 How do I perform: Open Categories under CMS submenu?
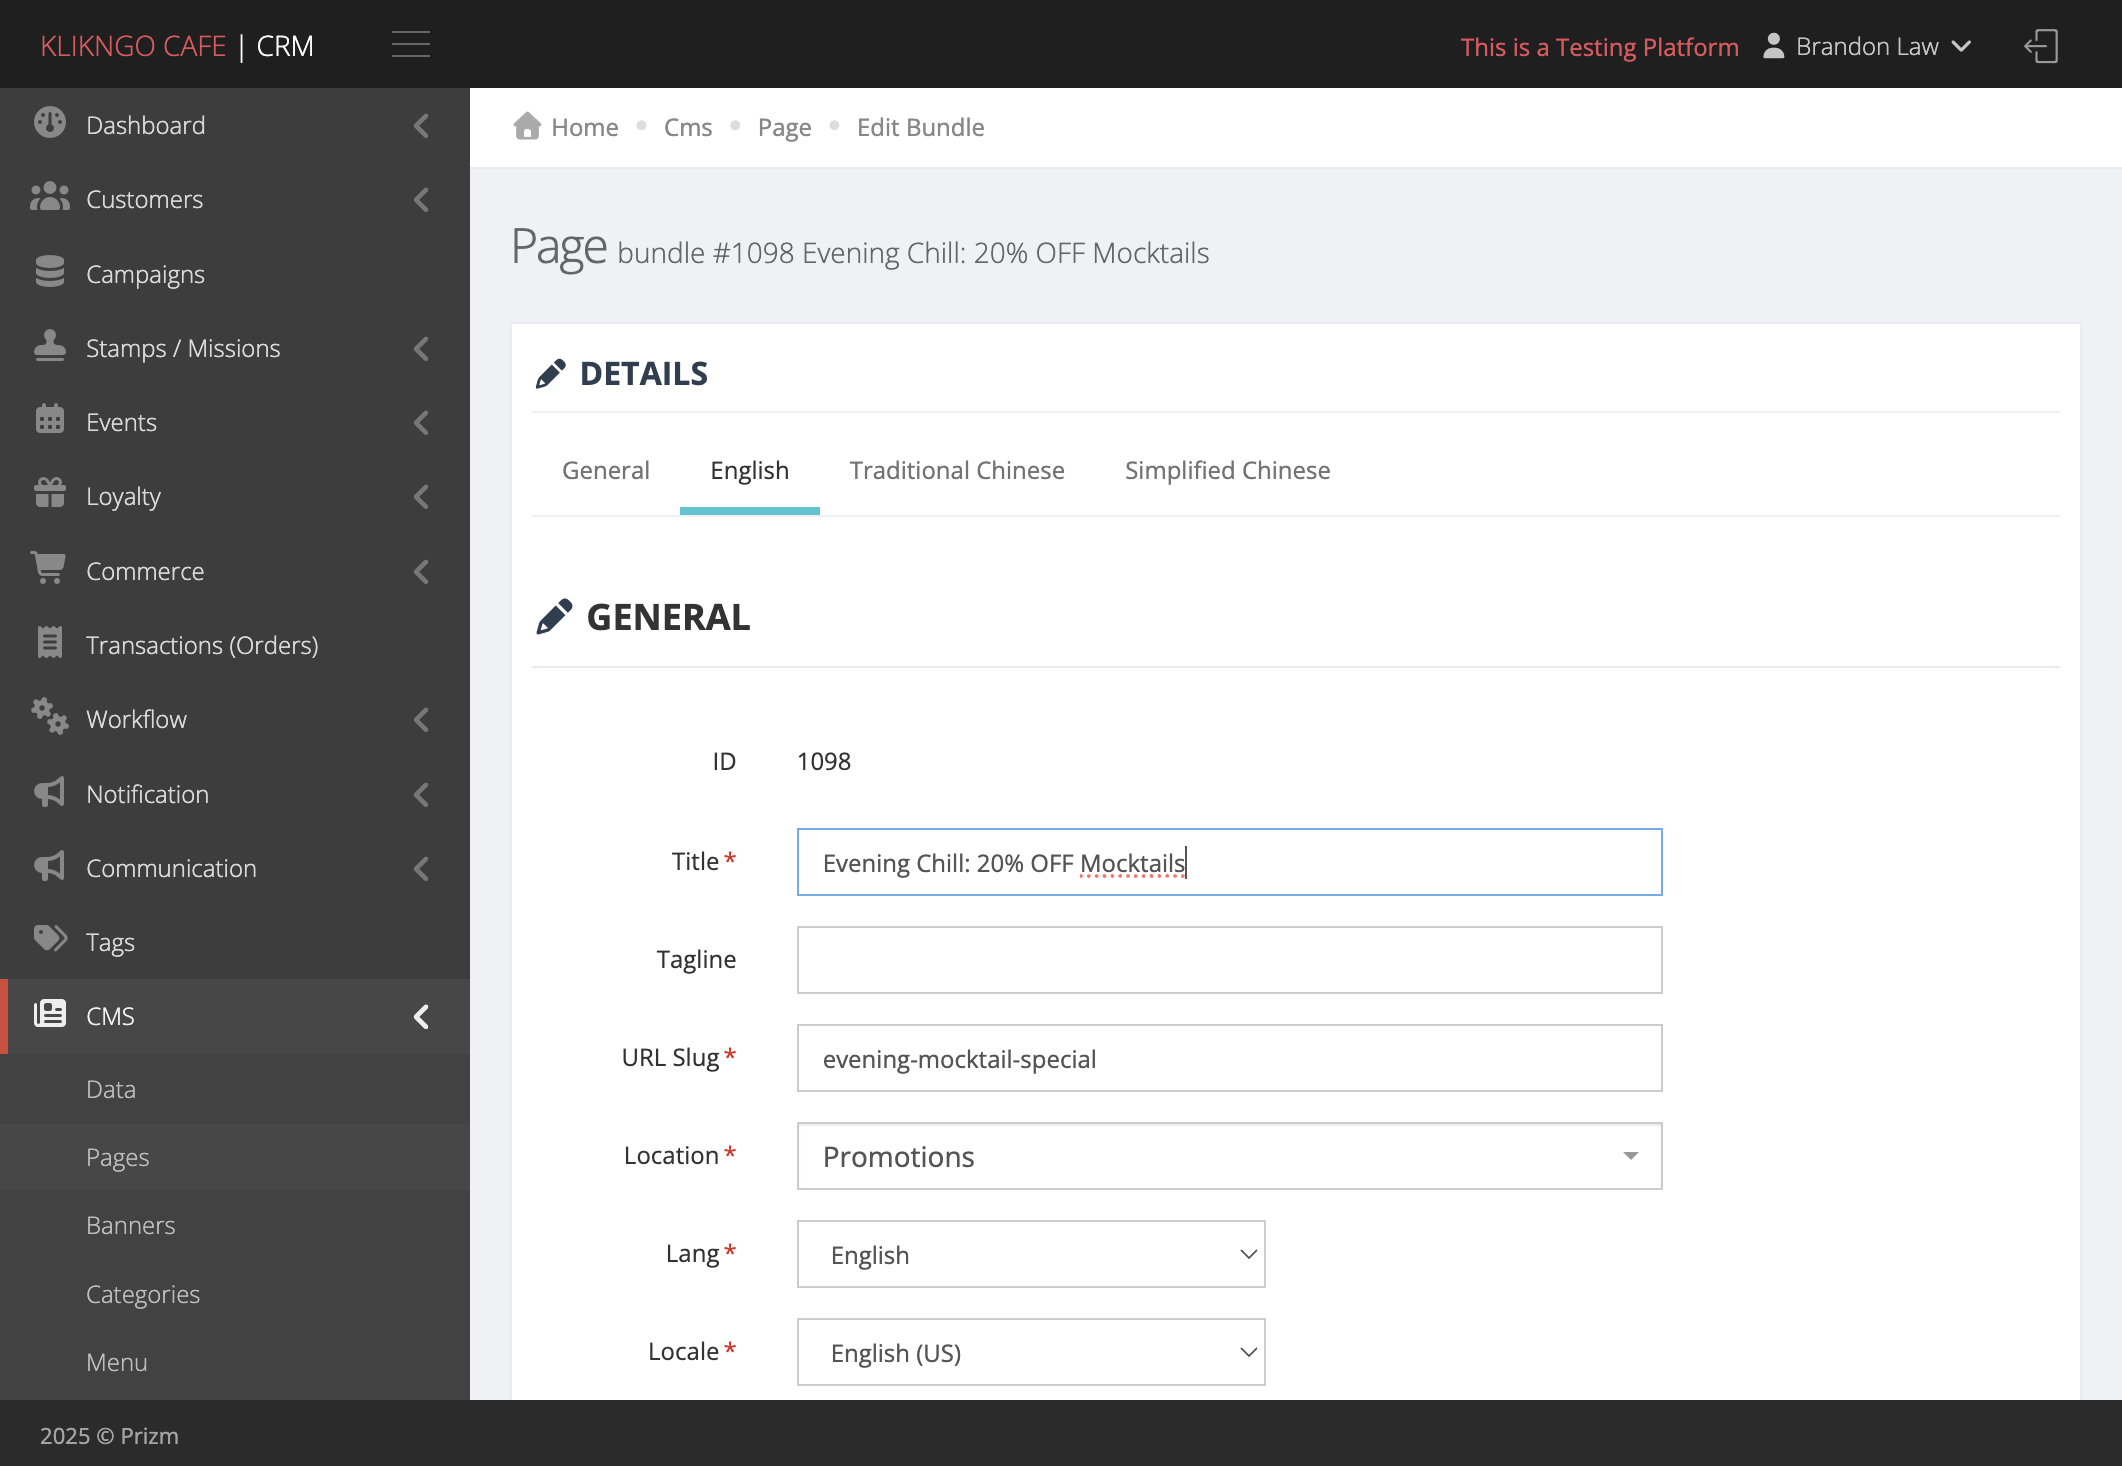click(142, 1294)
